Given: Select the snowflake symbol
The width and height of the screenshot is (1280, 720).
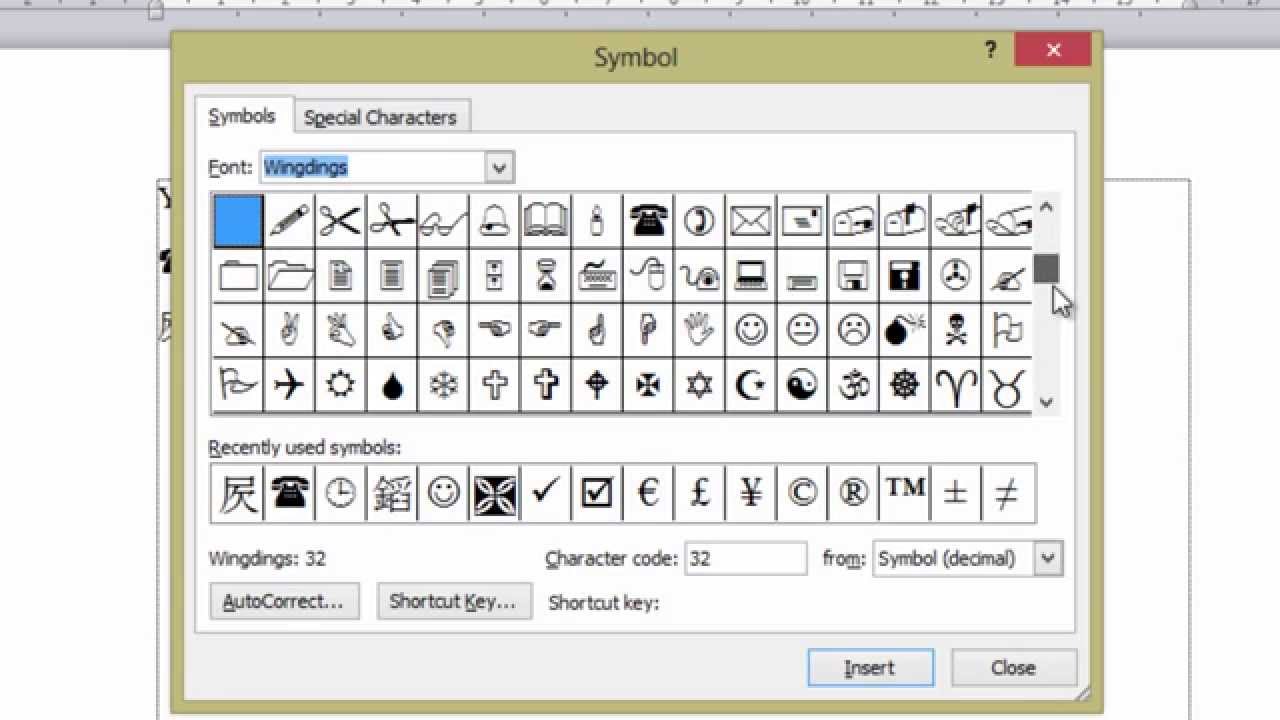Looking at the screenshot, I should tap(443, 385).
